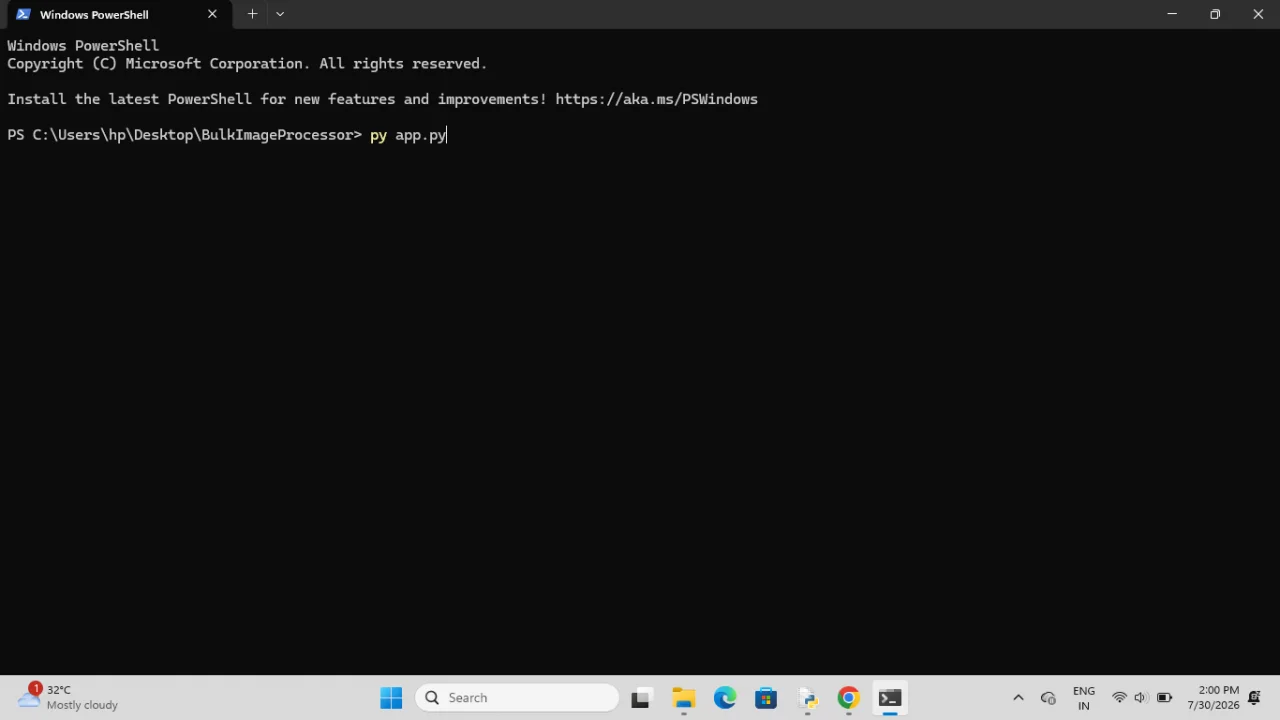
Task: Click the taskbar Search box
Action: point(517,698)
